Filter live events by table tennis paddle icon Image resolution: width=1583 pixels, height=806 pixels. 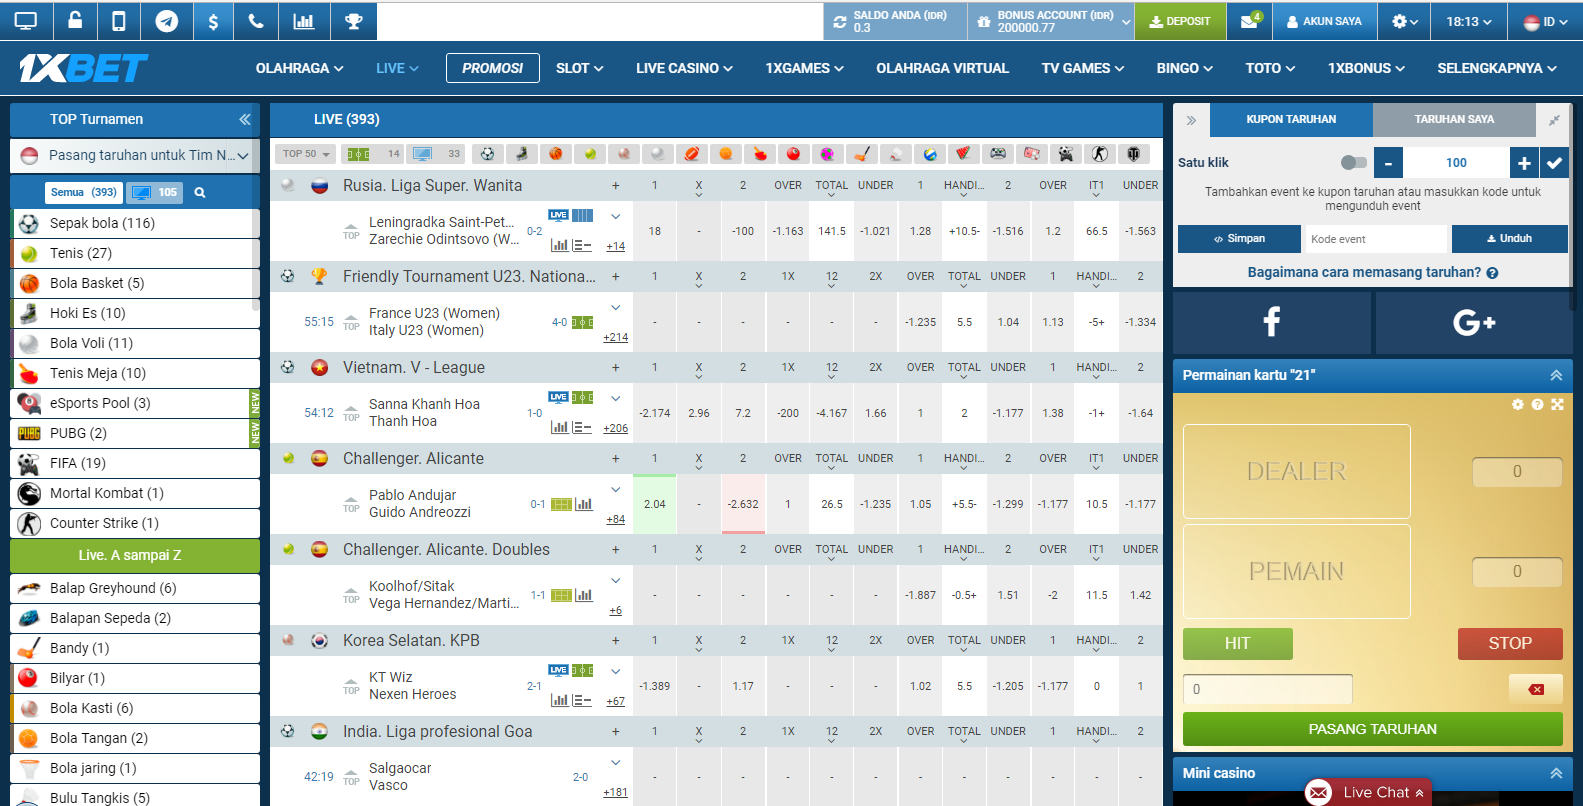(x=760, y=154)
